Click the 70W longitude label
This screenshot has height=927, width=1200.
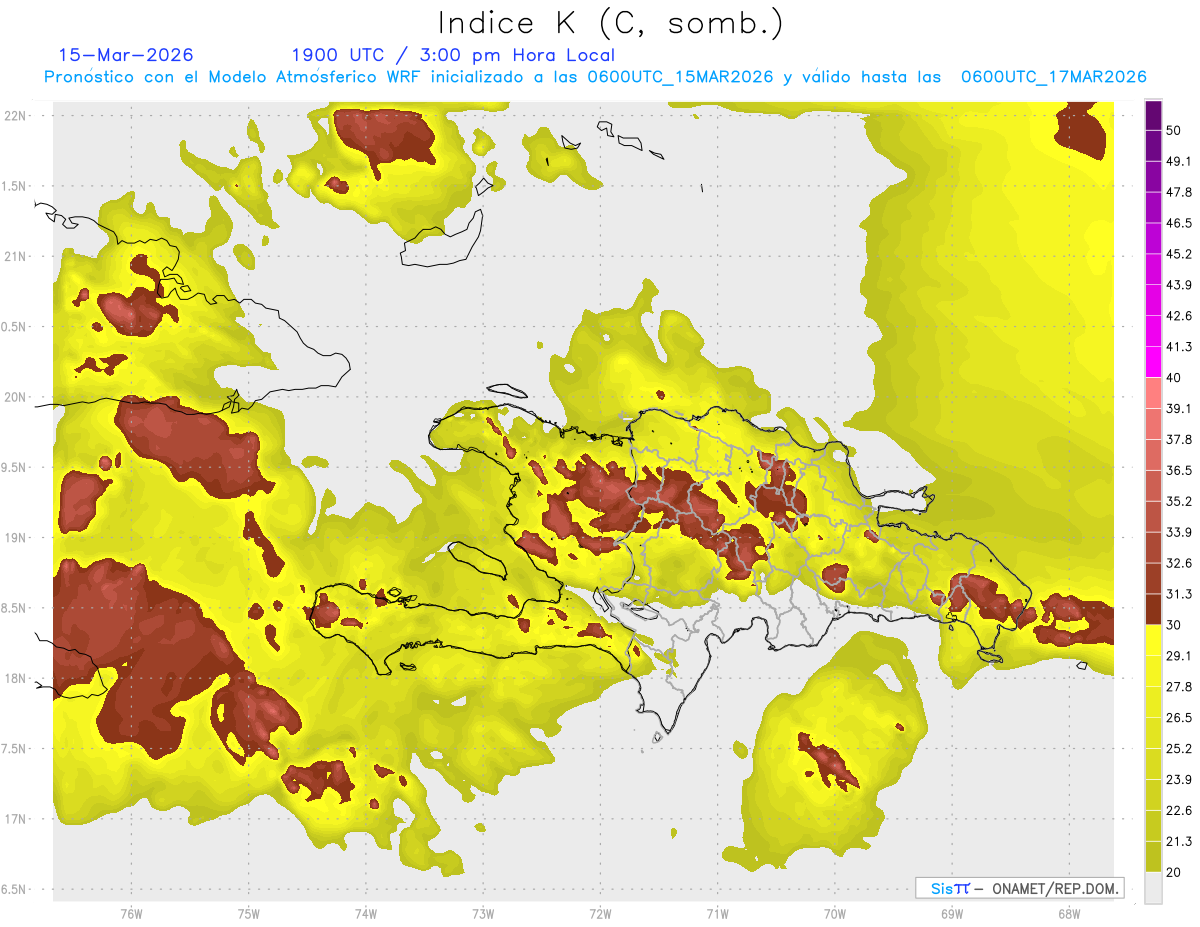(835, 914)
